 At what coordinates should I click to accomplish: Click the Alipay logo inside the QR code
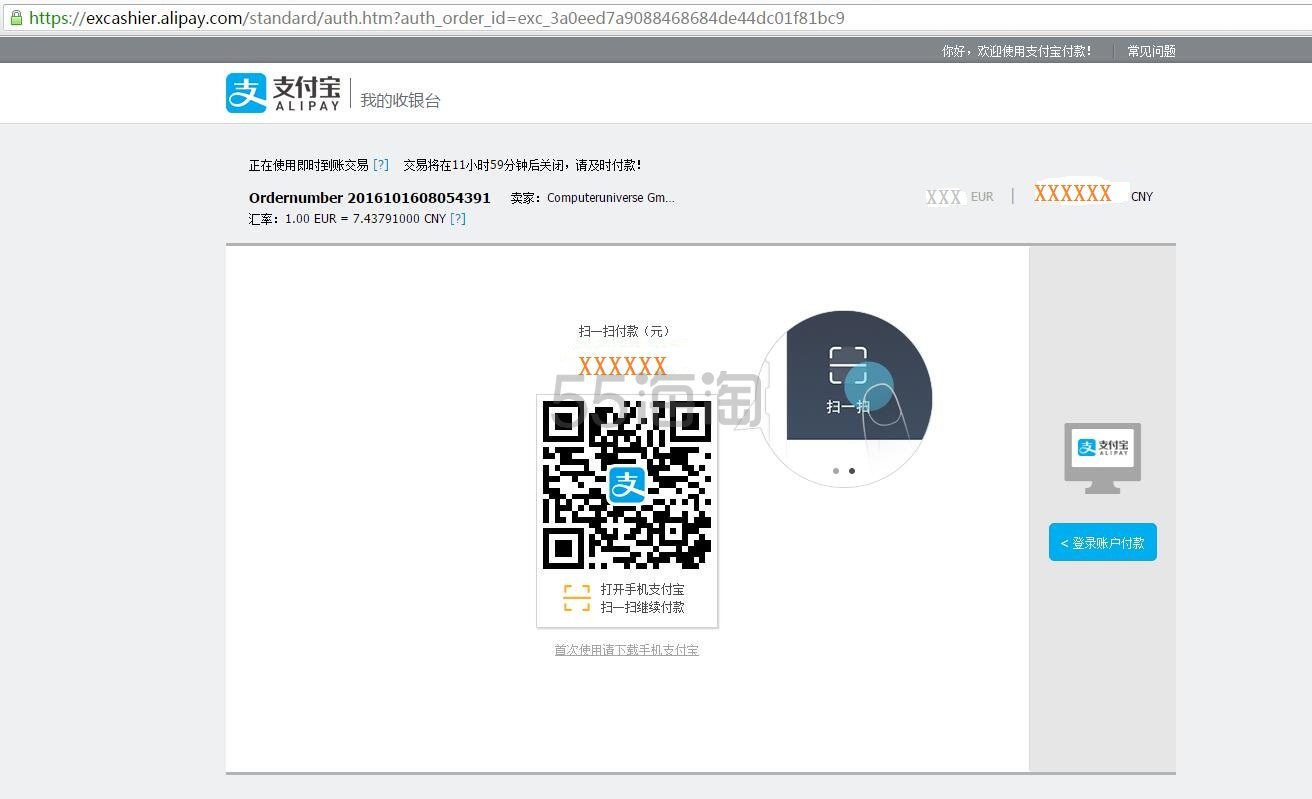tap(627, 485)
